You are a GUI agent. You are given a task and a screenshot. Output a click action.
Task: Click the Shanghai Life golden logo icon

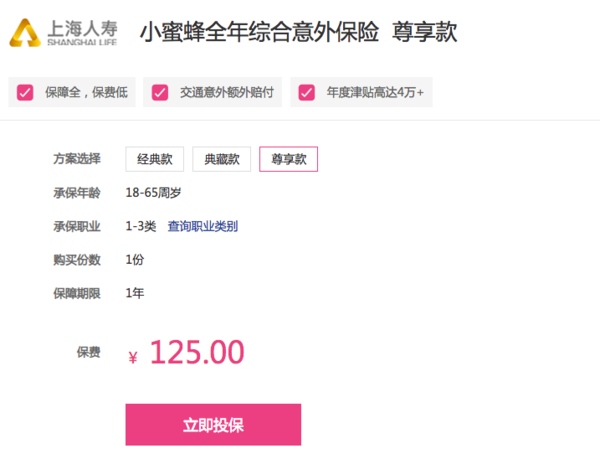(25, 33)
